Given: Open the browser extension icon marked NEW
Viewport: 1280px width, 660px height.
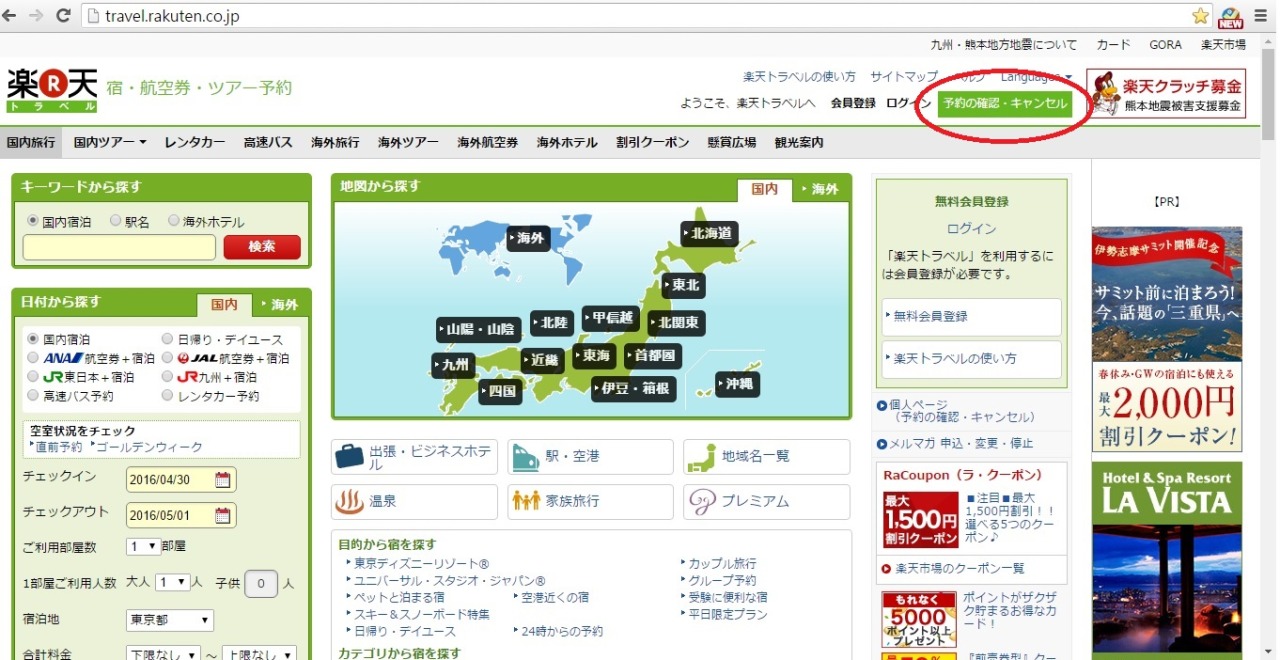Looking at the screenshot, I should (1229, 17).
